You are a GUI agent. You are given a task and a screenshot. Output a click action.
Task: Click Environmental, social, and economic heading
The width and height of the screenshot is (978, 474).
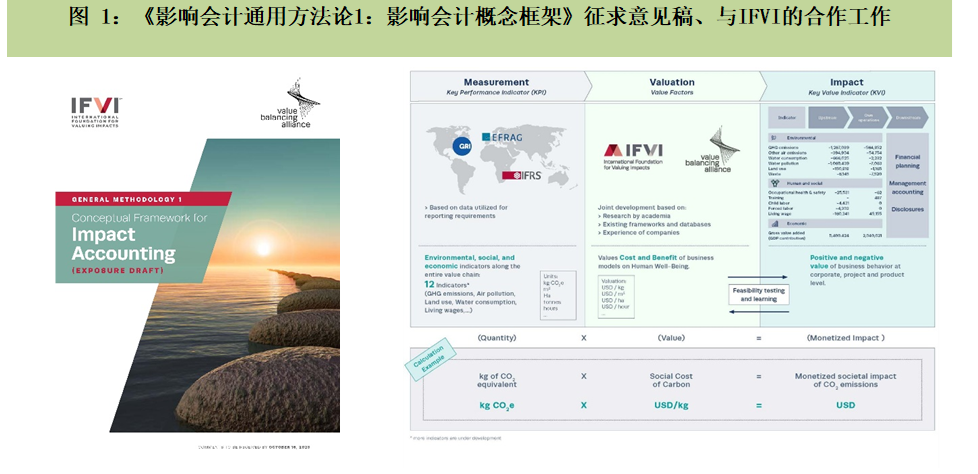pyautogui.click(x=472, y=261)
